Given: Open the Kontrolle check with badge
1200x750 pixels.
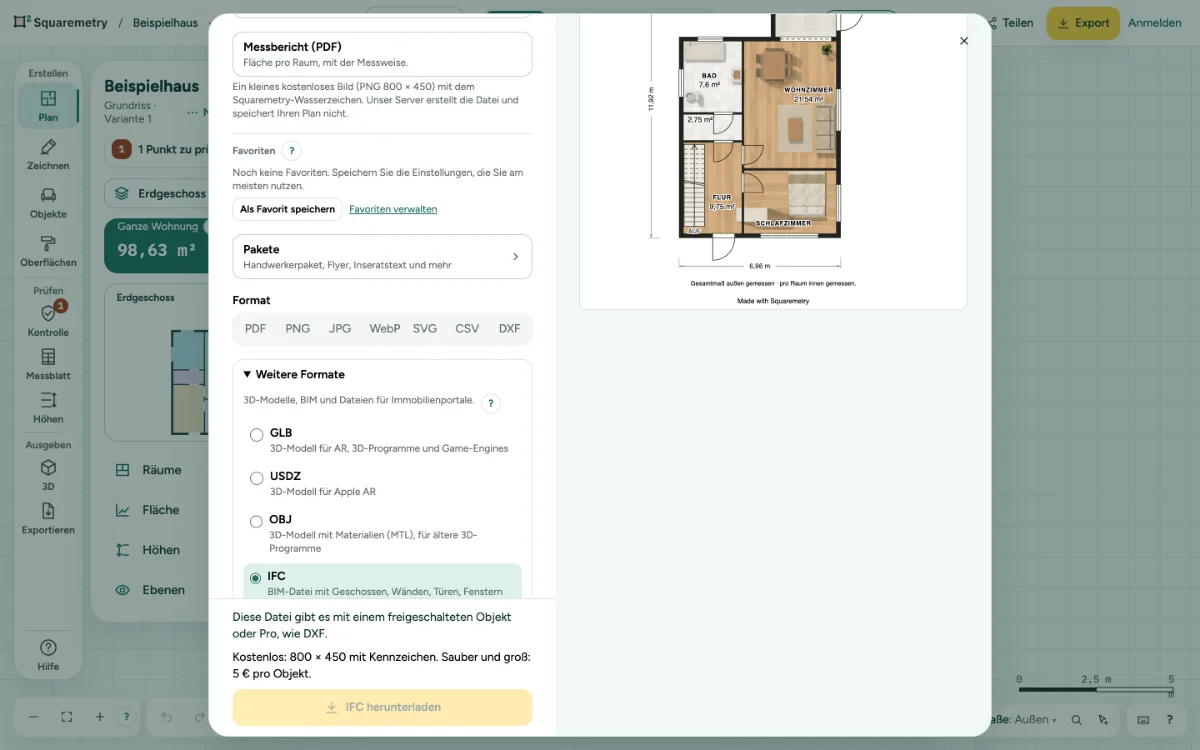Looking at the screenshot, I should tap(48, 321).
